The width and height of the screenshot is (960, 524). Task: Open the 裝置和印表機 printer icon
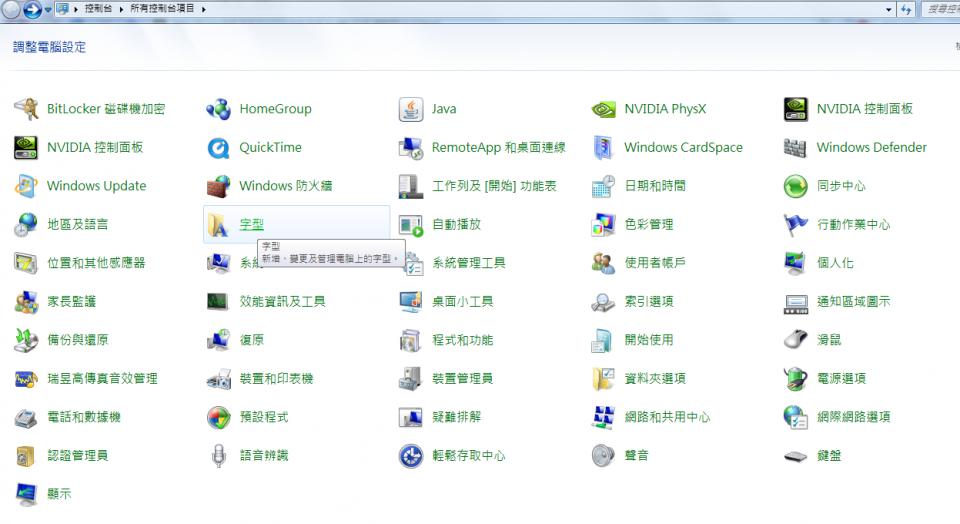click(219, 379)
